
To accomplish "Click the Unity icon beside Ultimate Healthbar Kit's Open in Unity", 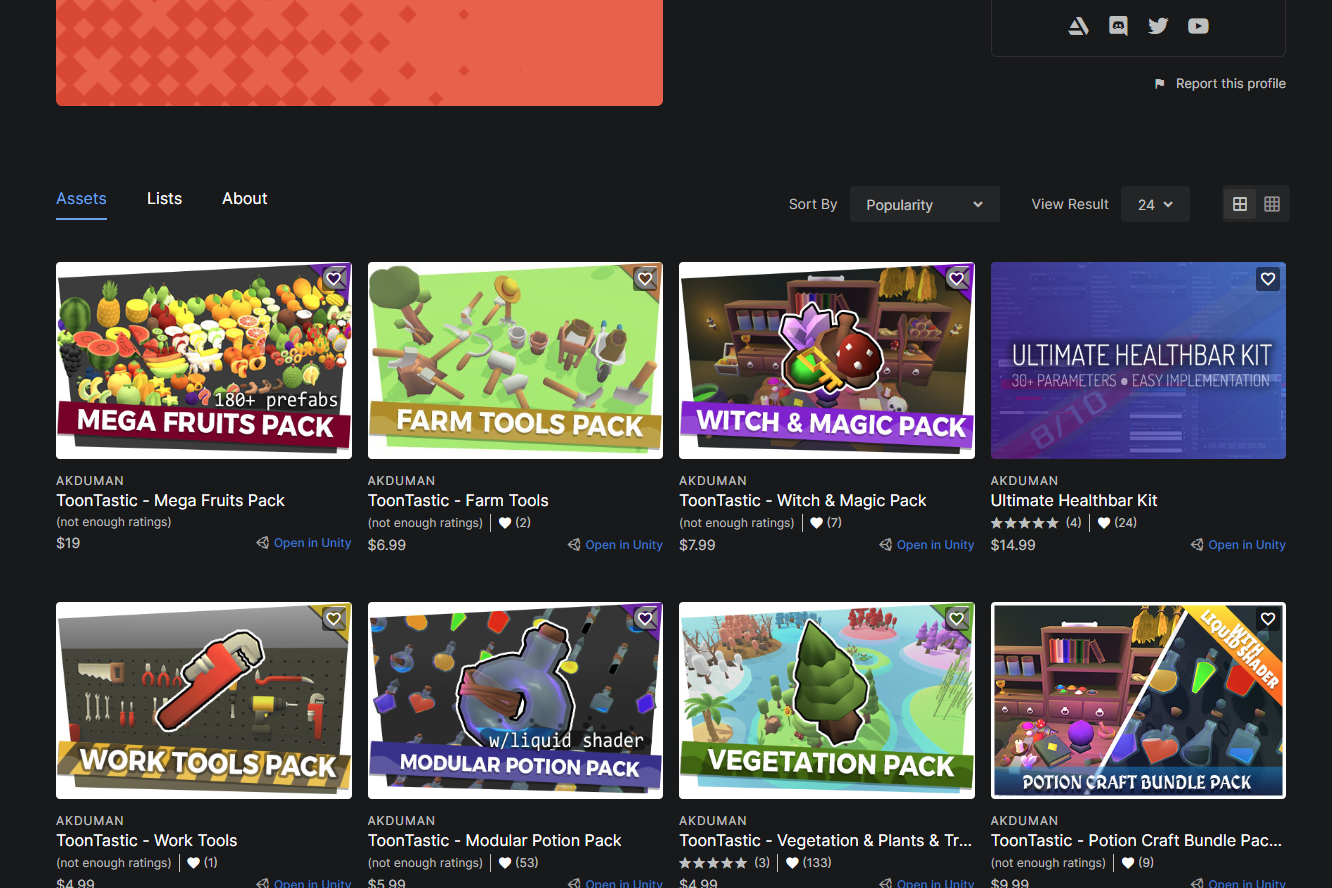I will tap(1197, 545).
